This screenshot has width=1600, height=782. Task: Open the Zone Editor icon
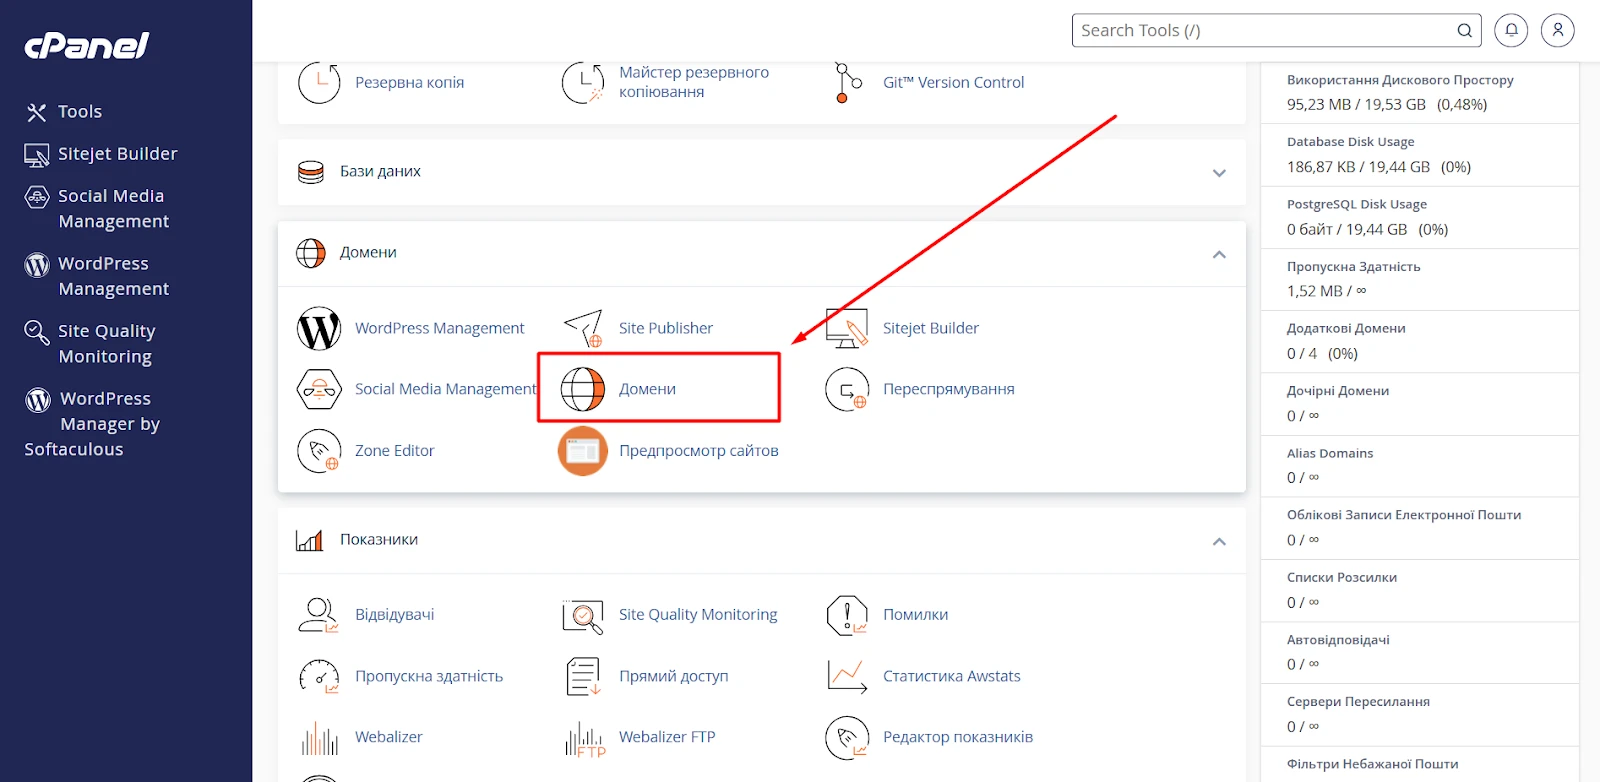point(319,451)
